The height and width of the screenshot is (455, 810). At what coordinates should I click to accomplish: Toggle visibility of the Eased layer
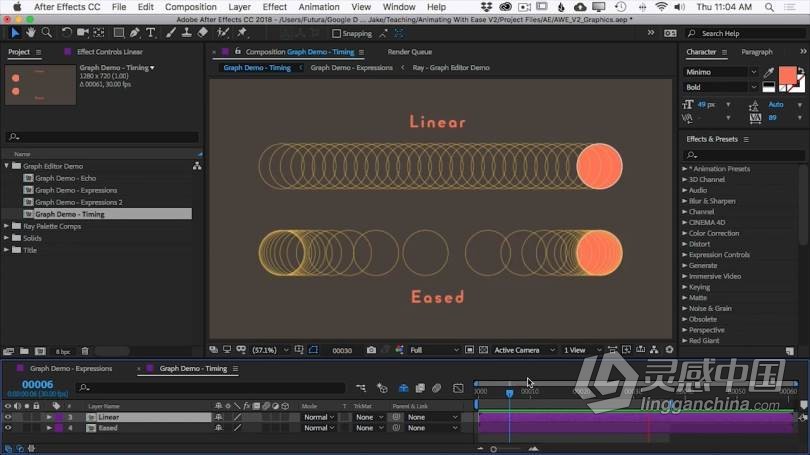tap(8, 428)
